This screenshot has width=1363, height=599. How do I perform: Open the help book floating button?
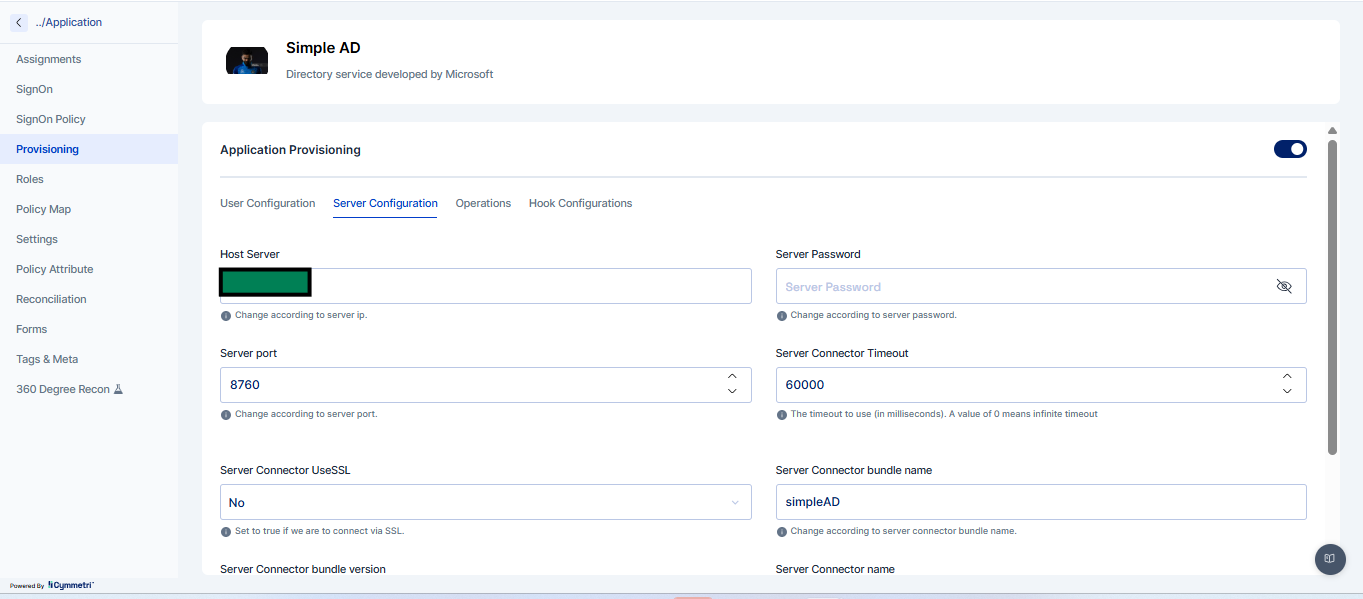(x=1329, y=558)
